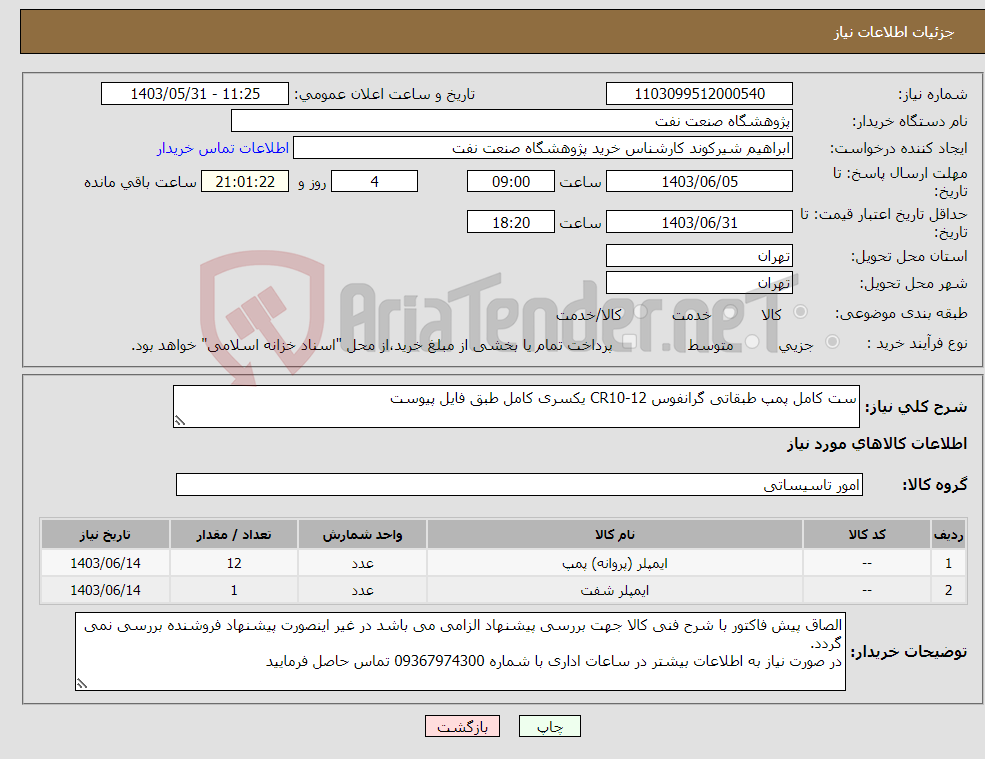
Task: Click unit cell عدد in row 1
Action: (362, 564)
